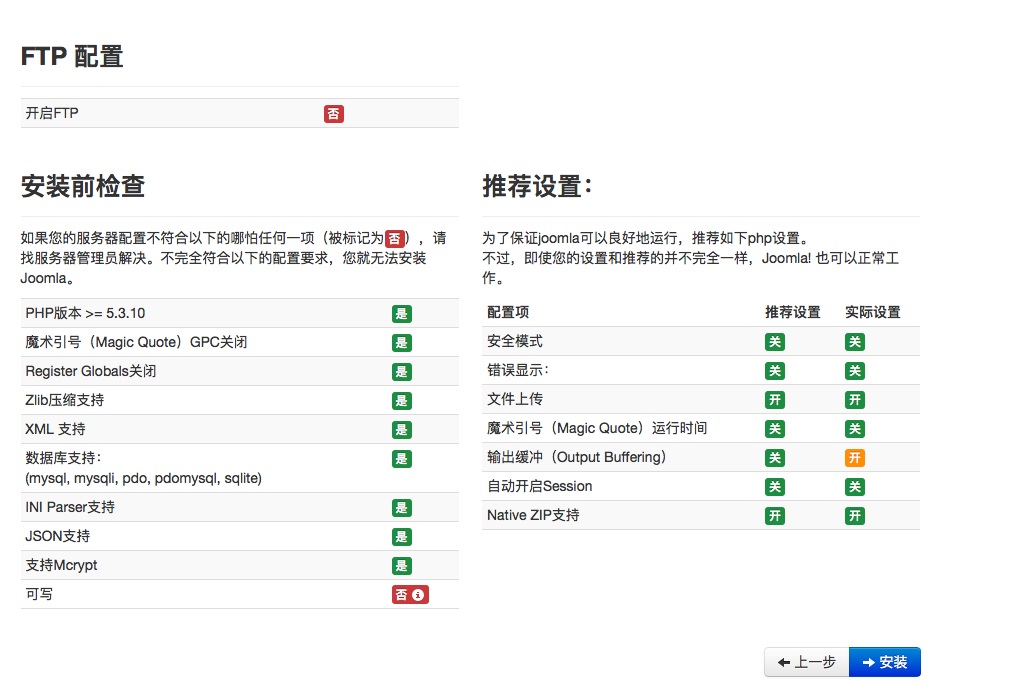Click the text 支持Mcrypt

tap(61, 566)
